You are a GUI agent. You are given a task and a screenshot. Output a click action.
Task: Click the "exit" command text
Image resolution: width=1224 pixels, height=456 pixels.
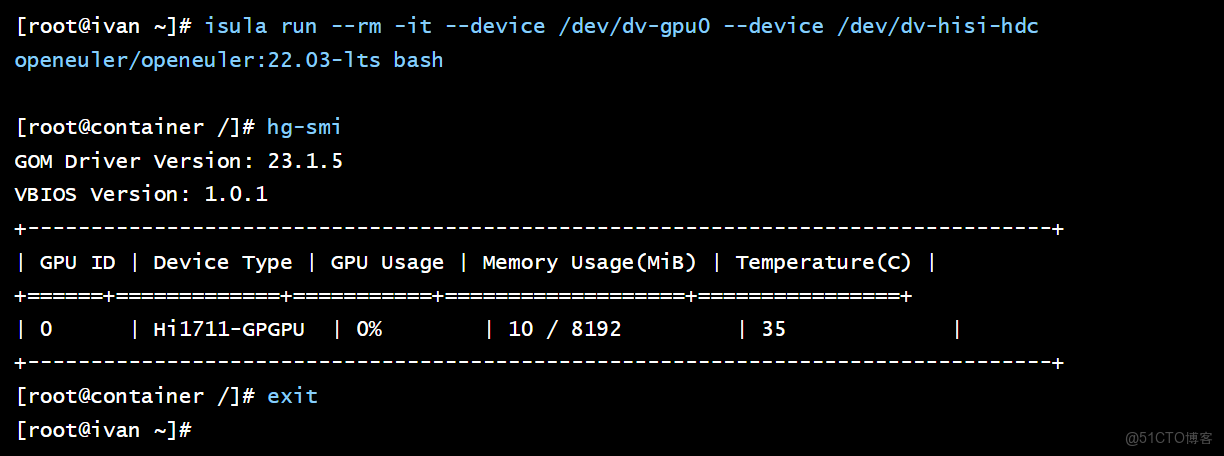tap(292, 396)
